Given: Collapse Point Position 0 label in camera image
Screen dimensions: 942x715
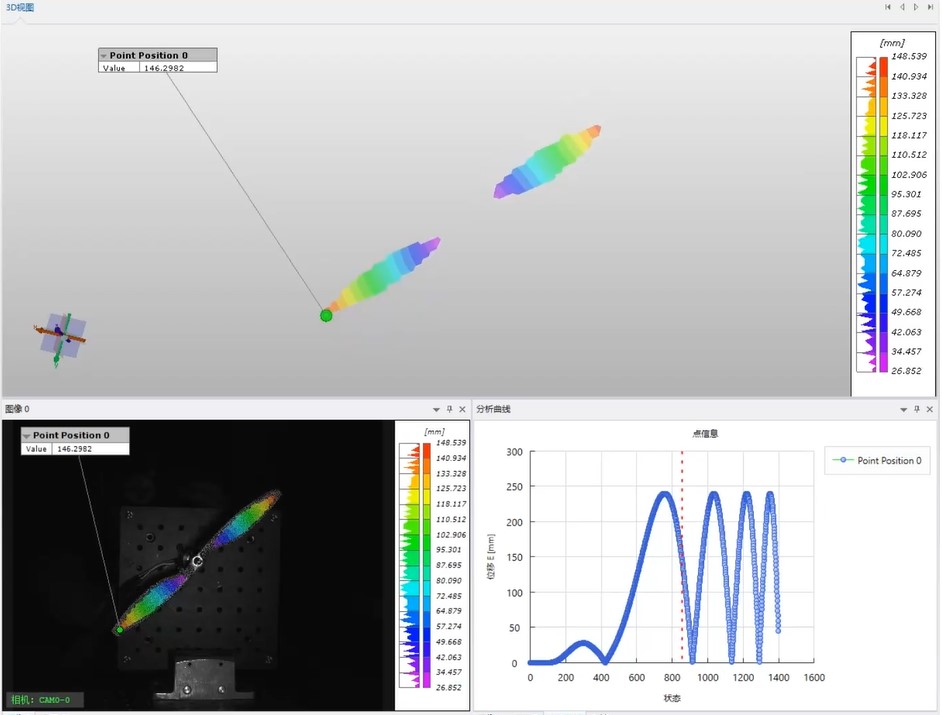Looking at the screenshot, I should [x=27, y=436].
